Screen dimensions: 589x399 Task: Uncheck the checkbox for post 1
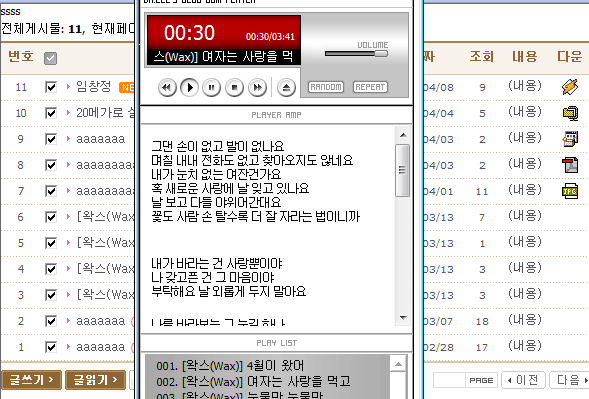pos(50,347)
